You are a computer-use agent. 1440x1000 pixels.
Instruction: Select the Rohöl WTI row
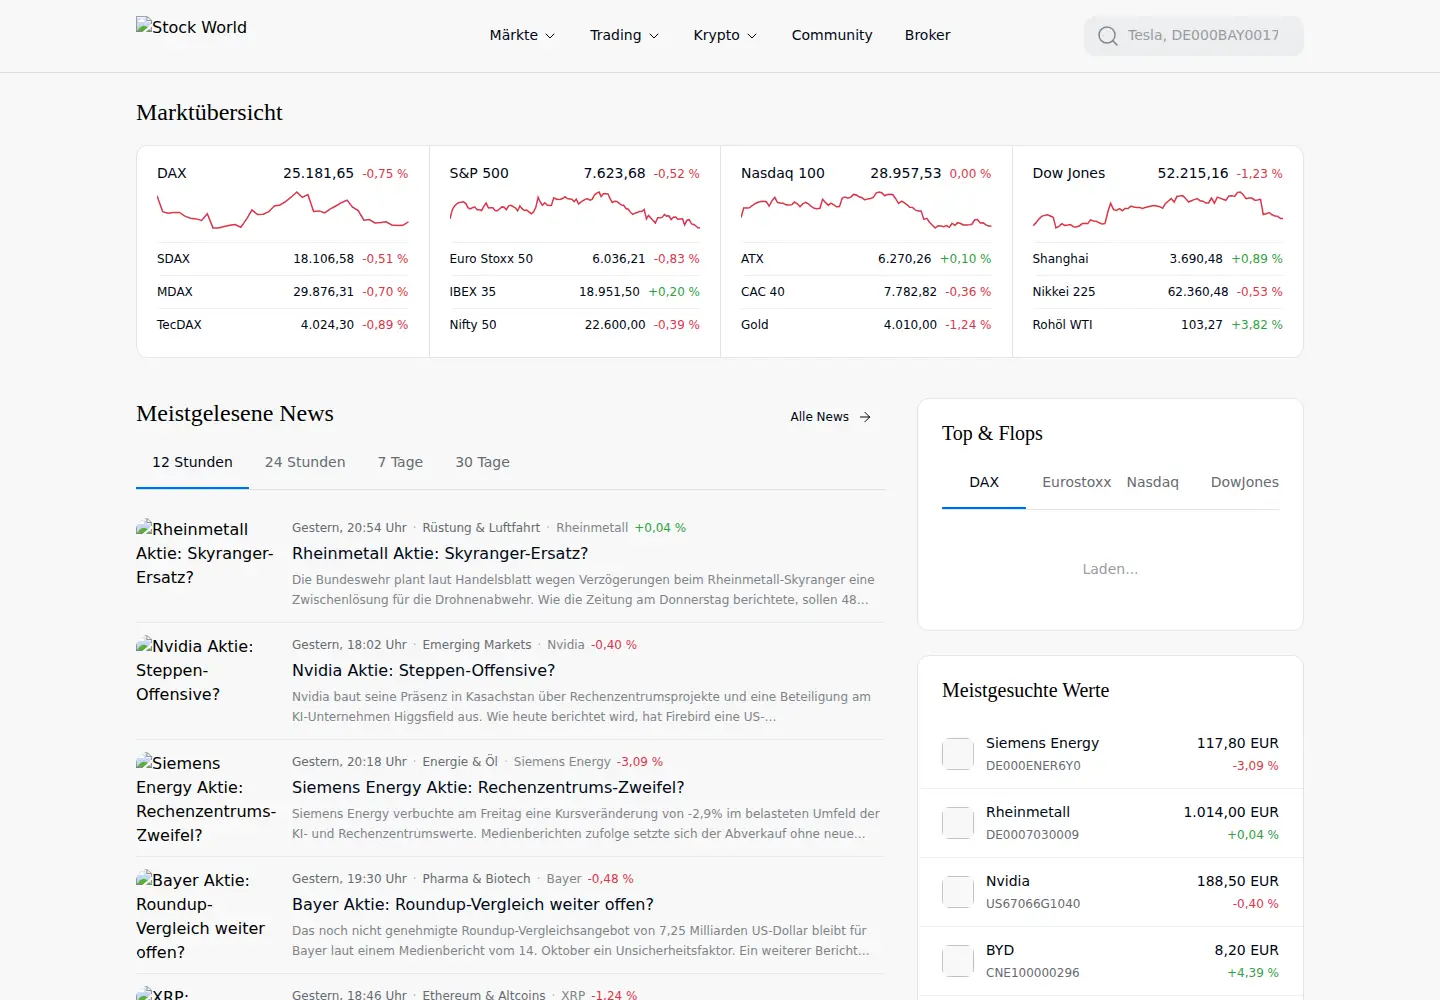[1158, 325]
